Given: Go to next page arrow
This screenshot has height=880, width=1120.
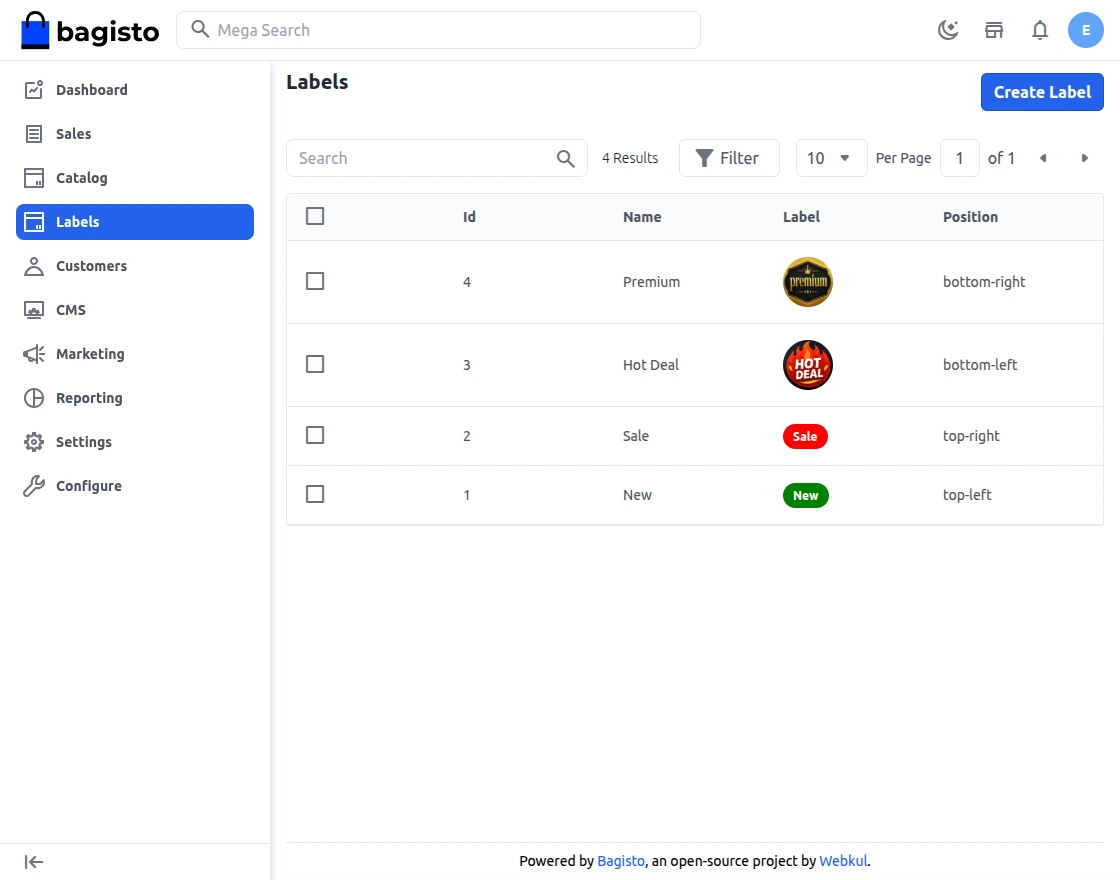Looking at the screenshot, I should 1084,158.
